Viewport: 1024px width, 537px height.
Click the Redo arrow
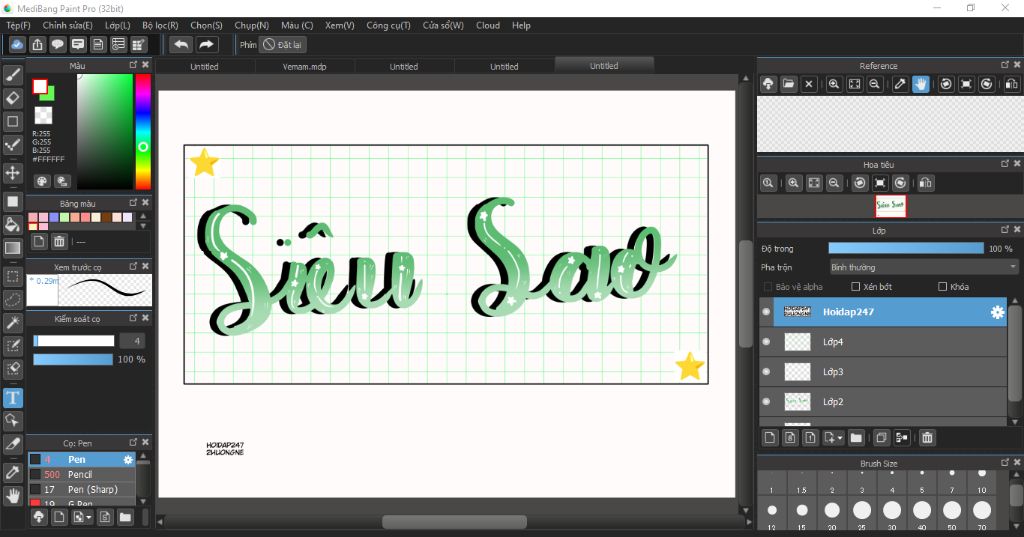click(x=206, y=44)
